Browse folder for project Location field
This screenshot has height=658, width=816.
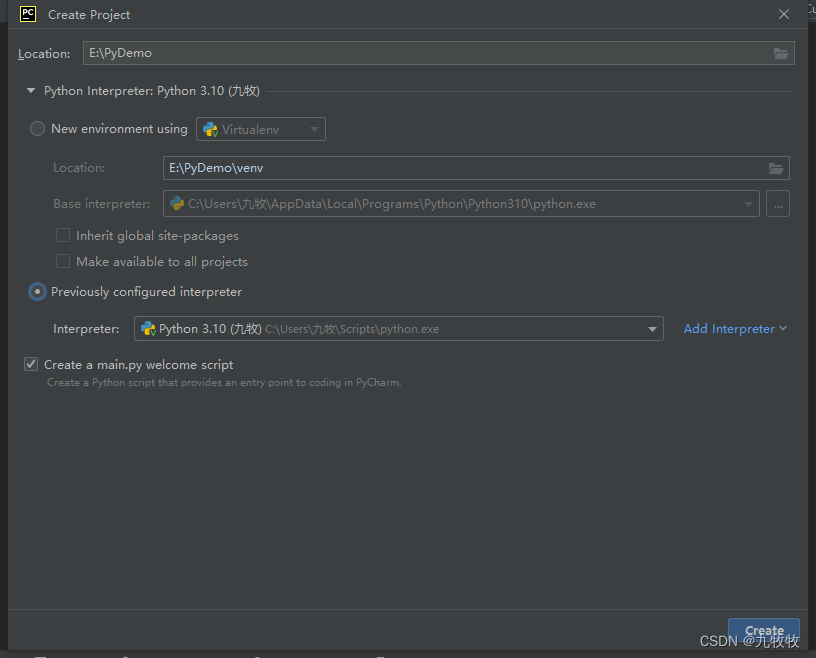tap(781, 53)
